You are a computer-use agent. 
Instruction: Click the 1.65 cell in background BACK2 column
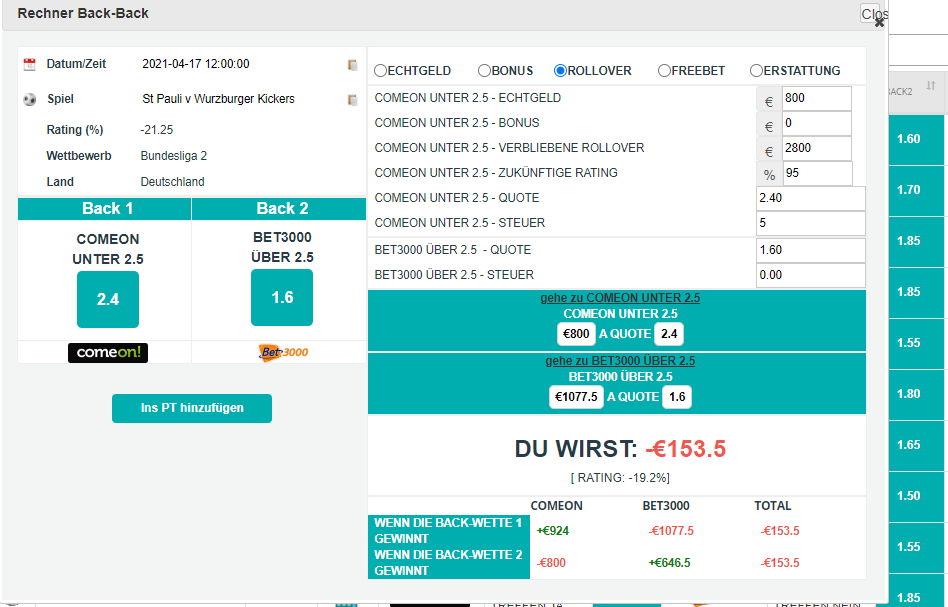pyautogui.click(x=916, y=445)
